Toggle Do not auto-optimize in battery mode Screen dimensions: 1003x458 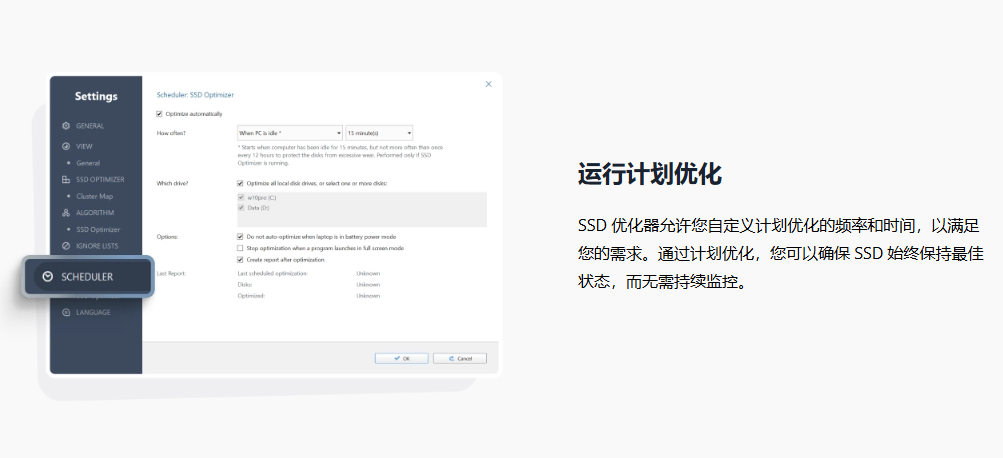click(x=241, y=237)
